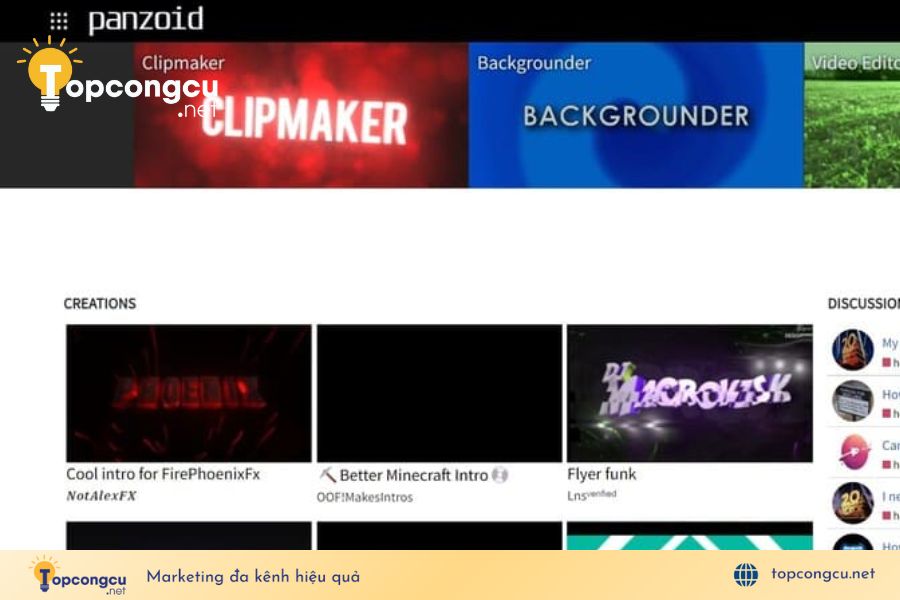
Task: Click the pickaxe icon beside Better Minecraft Intro
Action: point(327,474)
